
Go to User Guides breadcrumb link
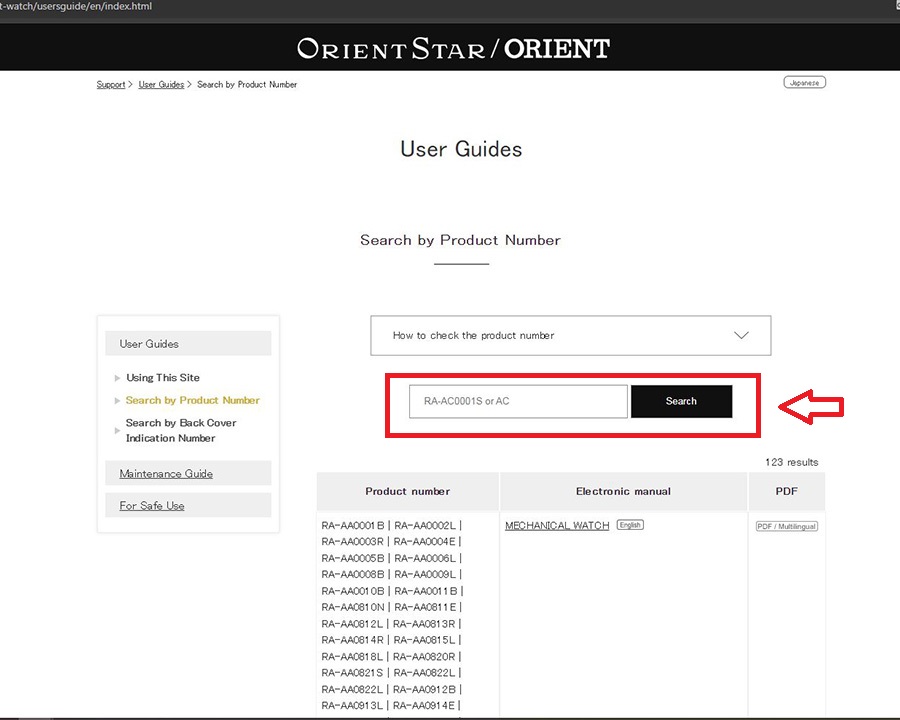point(161,84)
